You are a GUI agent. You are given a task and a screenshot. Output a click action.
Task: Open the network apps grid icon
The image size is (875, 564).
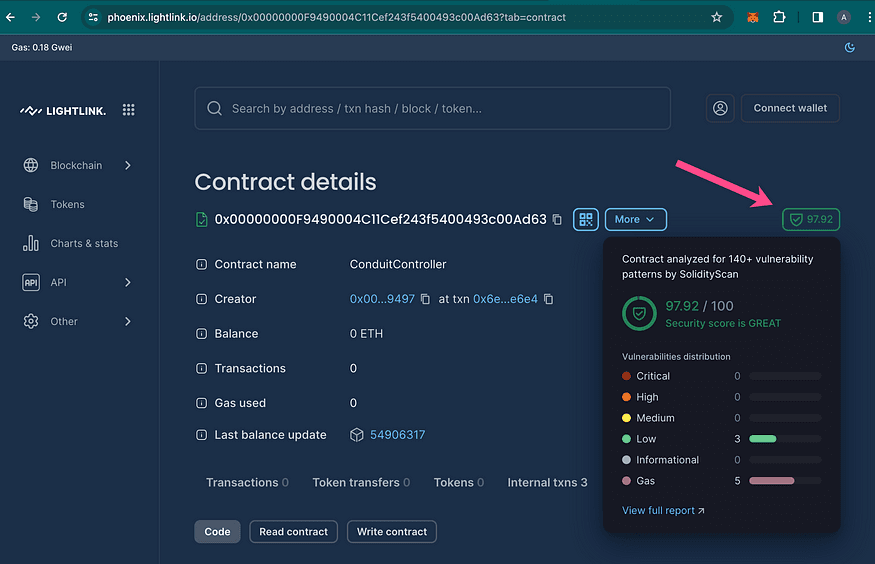coord(128,110)
